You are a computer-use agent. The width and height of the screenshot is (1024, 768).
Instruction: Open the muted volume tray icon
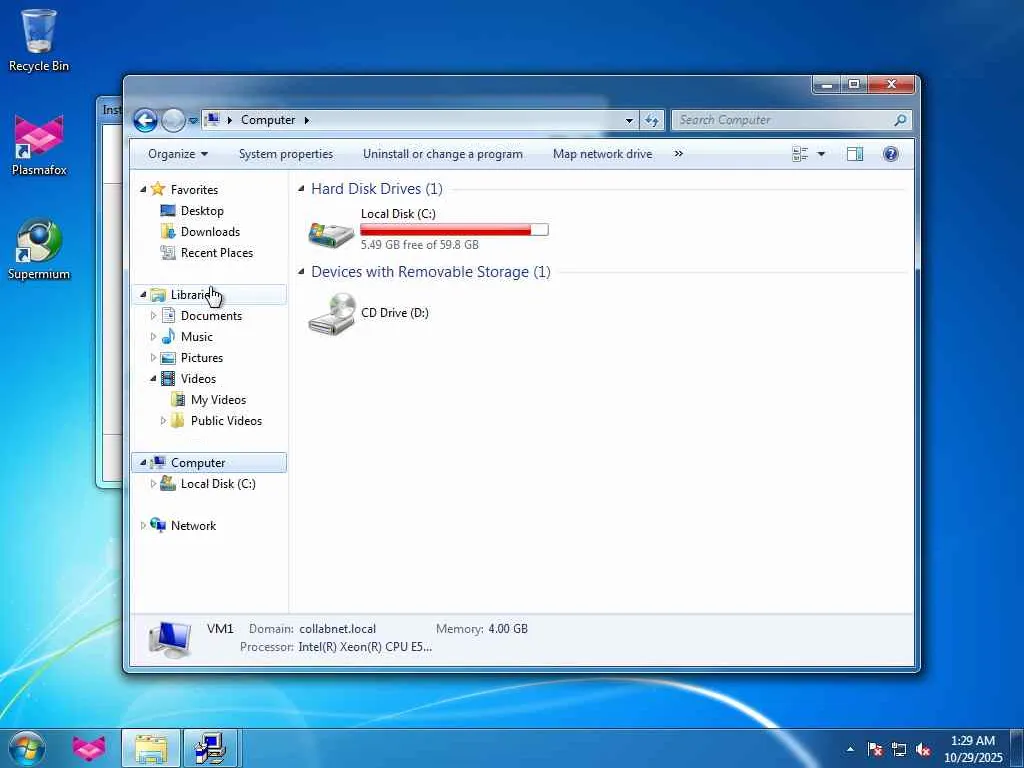pos(923,749)
